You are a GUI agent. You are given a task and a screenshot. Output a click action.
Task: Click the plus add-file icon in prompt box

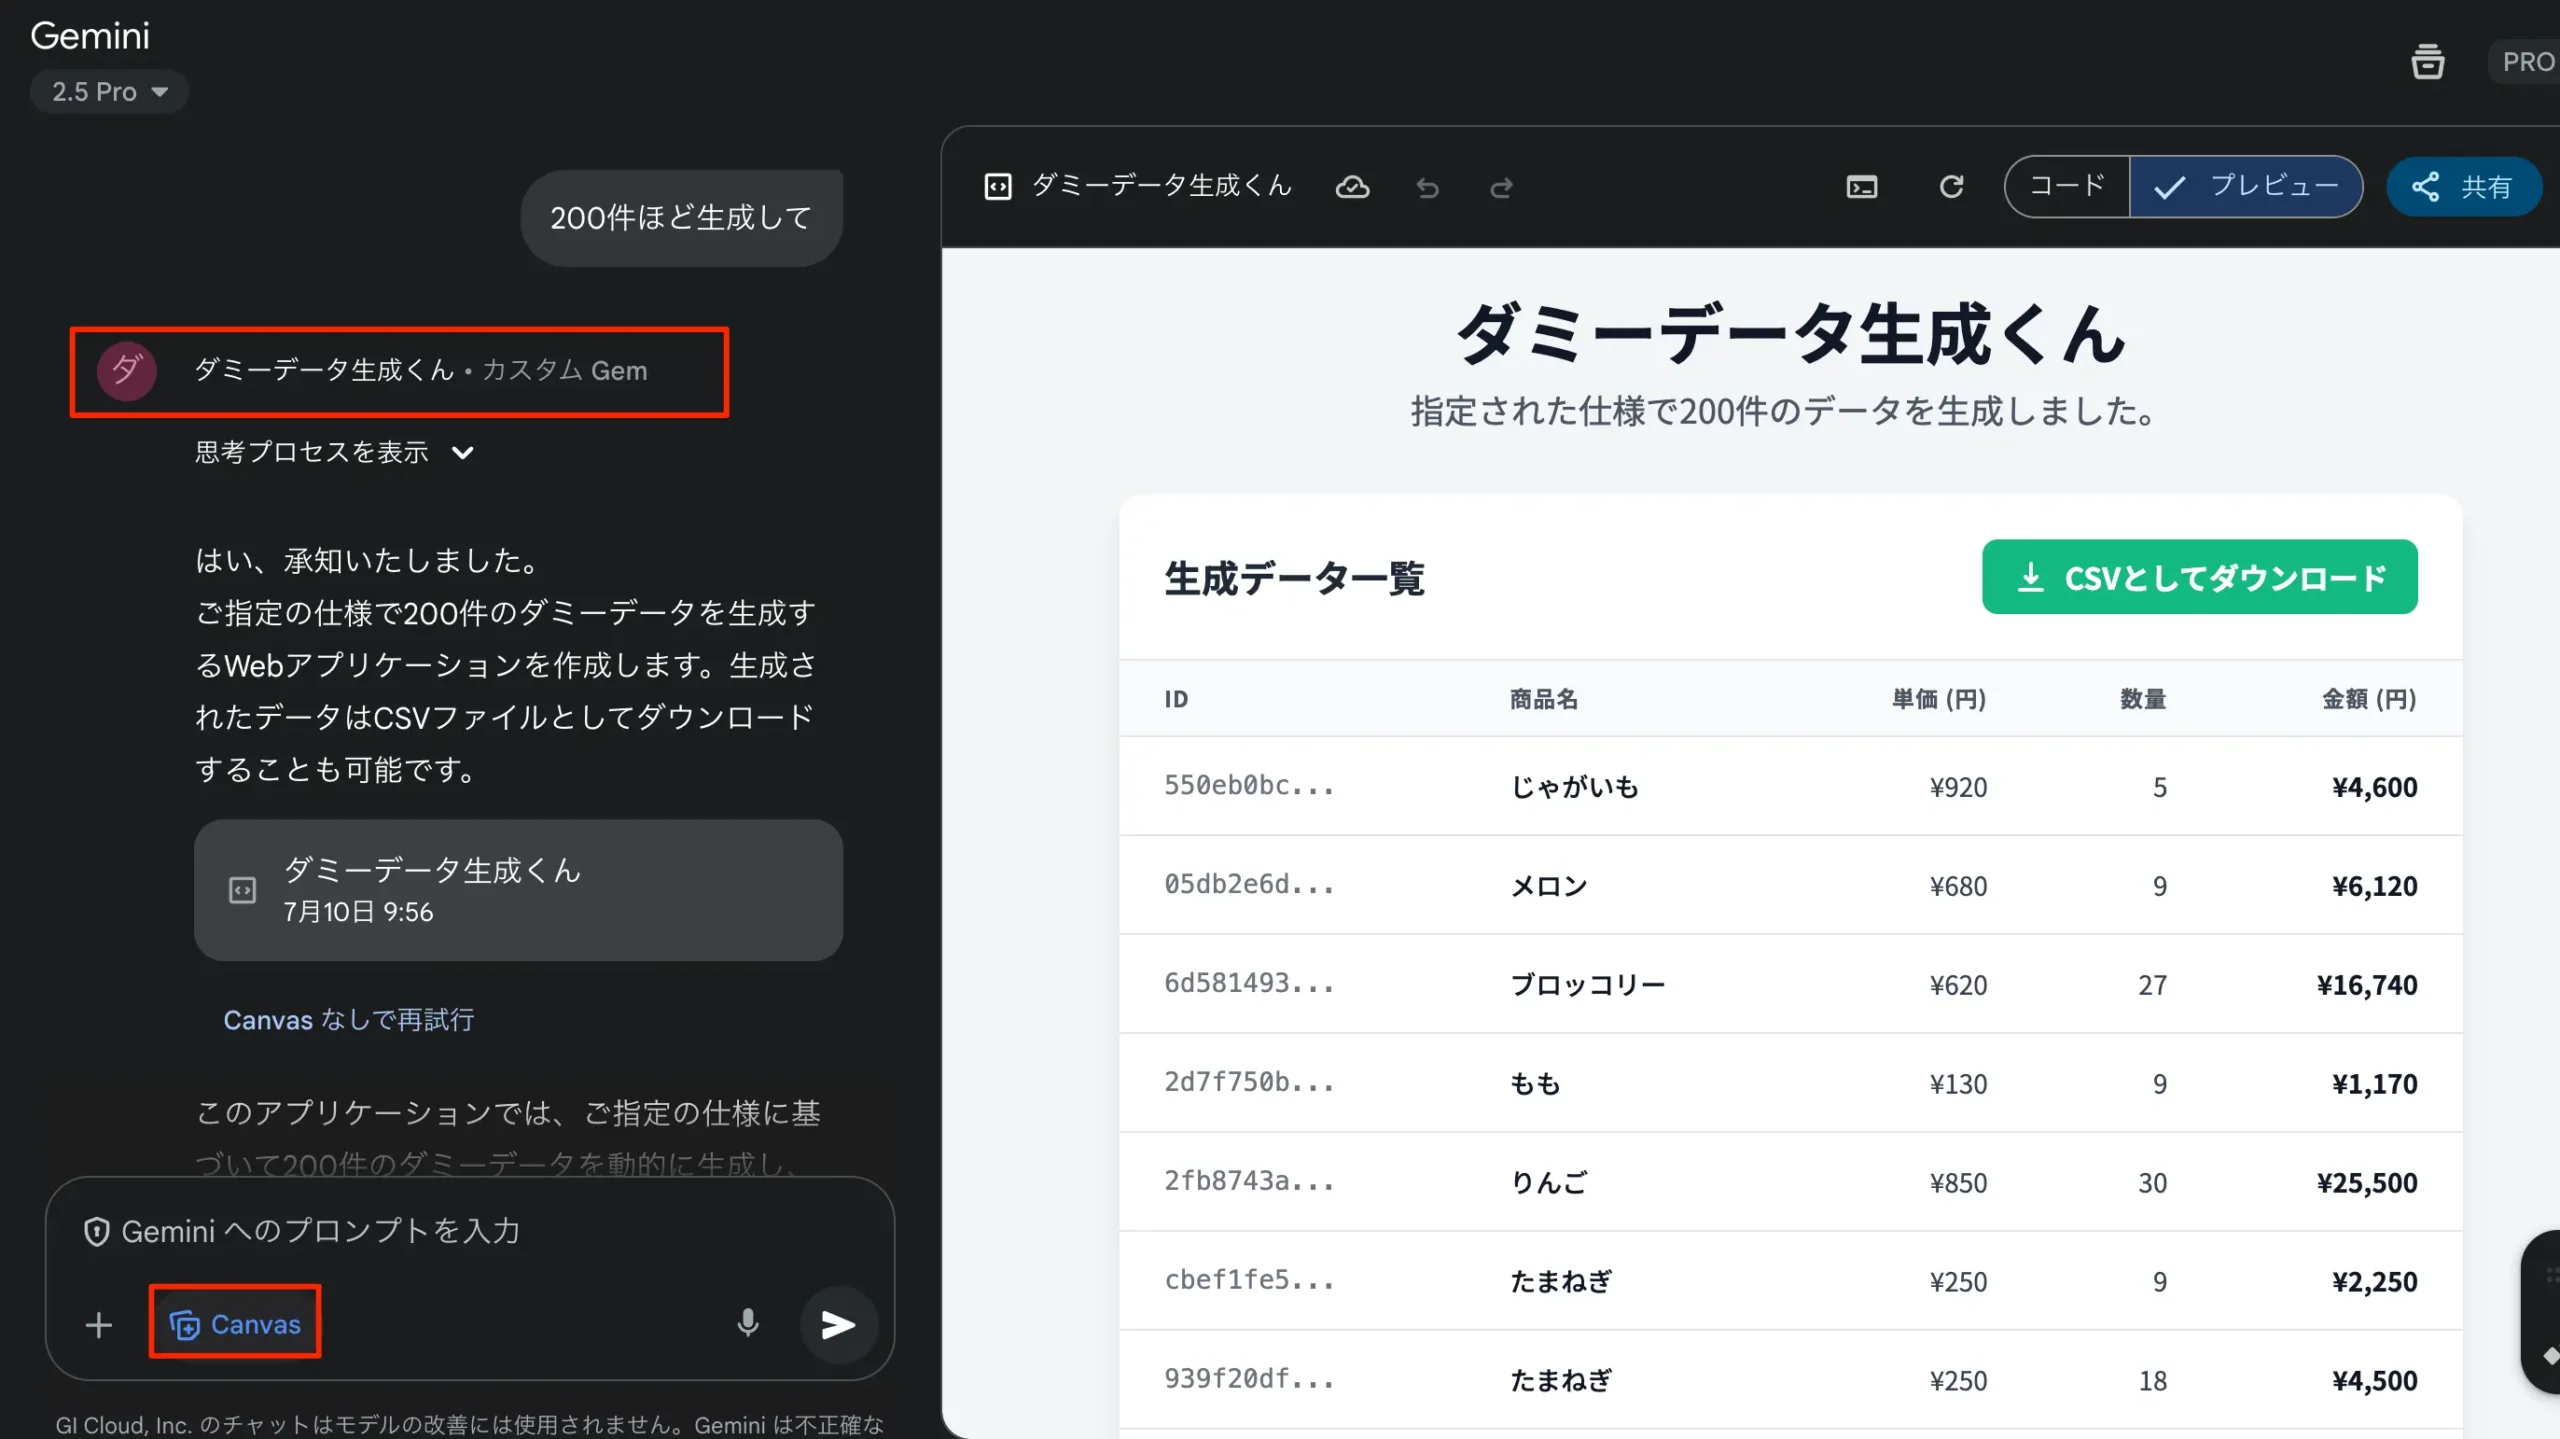98,1325
